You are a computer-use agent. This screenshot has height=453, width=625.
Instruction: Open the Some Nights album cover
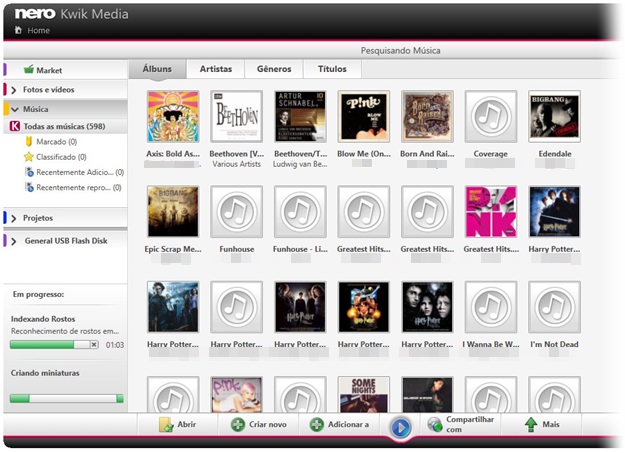364,394
